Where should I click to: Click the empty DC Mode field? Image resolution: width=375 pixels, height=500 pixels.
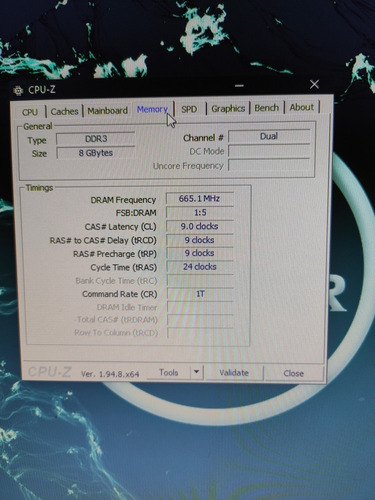pyautogui.click(x=269, y=151)
